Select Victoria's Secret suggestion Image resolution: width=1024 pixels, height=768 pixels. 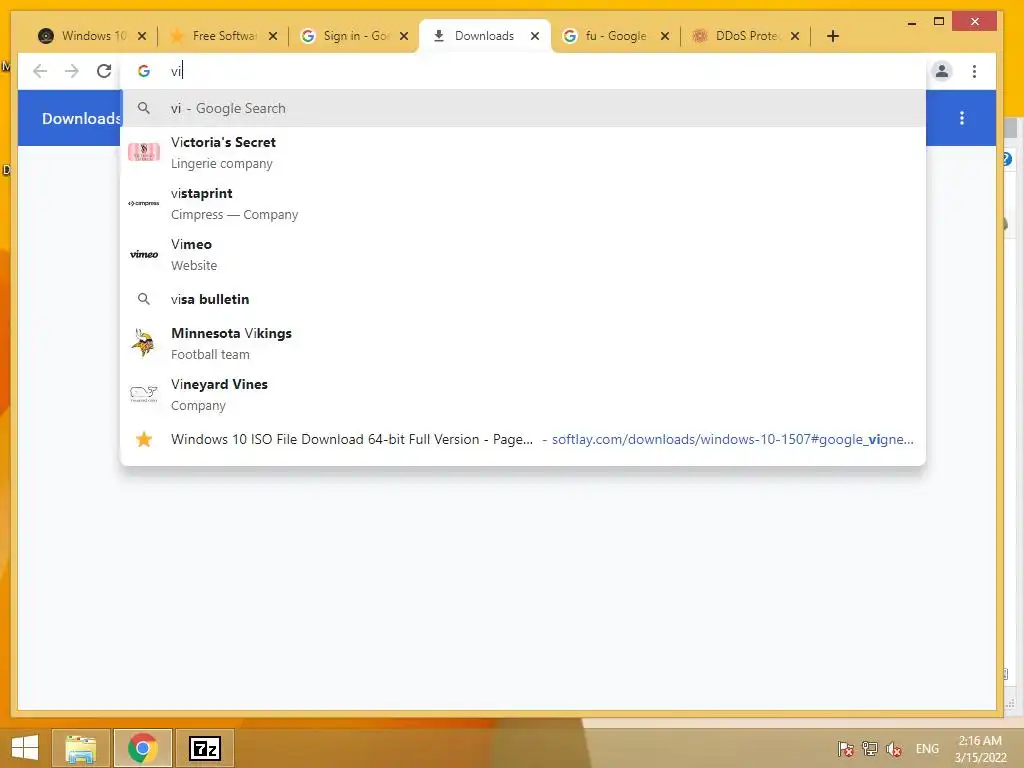(523, 153)
